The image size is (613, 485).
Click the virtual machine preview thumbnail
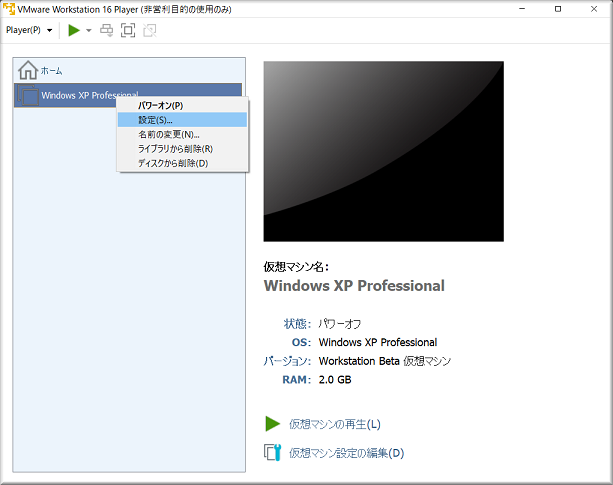pyautogui.click(x=384, y=151)
